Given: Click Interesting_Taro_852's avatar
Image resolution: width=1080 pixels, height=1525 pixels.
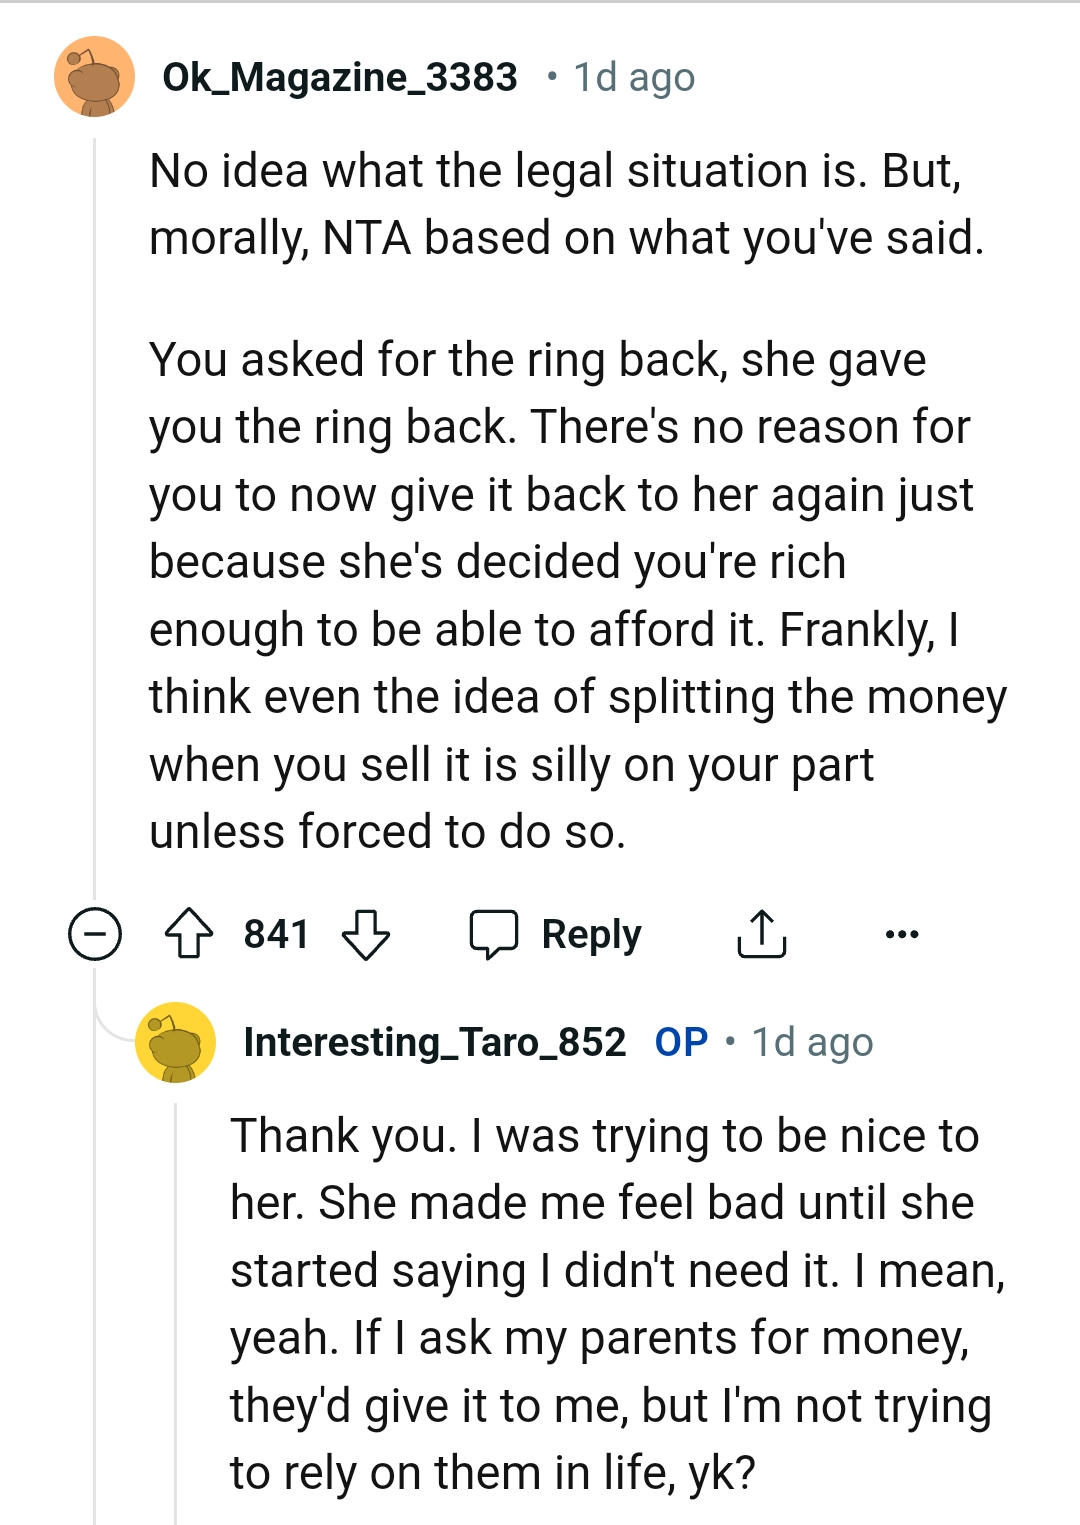Looking at the screenshot, I should 176,1042.
